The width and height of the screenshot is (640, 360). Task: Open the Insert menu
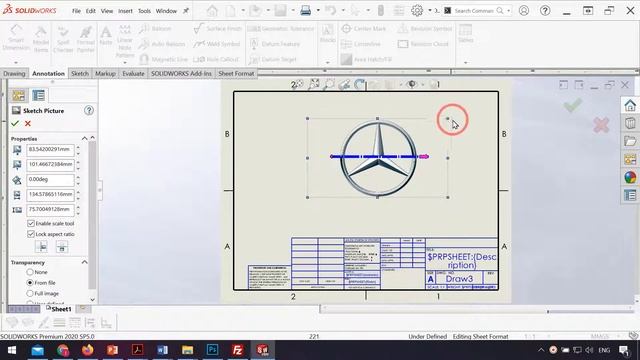pyautogui.click(x=125, y=11)
